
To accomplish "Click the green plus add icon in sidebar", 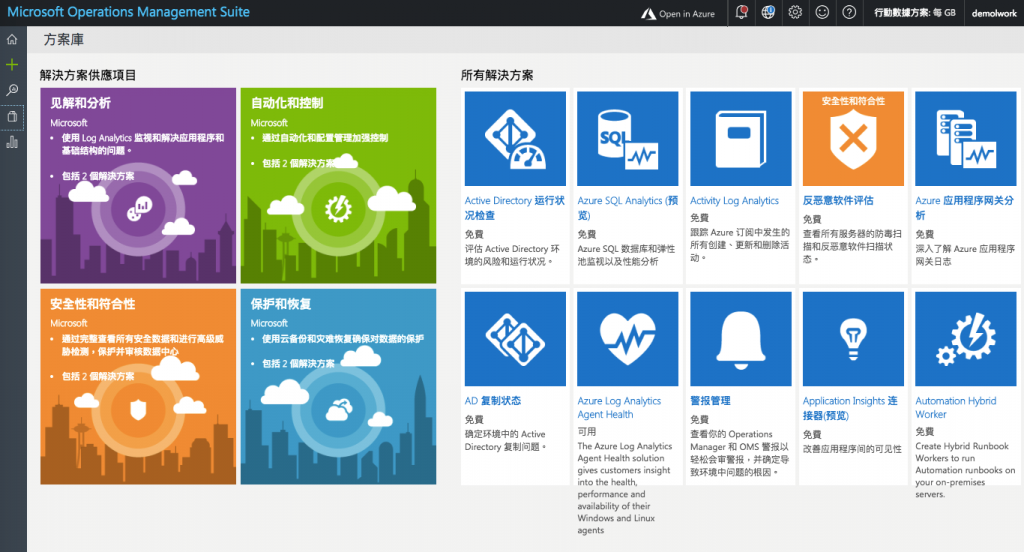I will click(12, 65).
